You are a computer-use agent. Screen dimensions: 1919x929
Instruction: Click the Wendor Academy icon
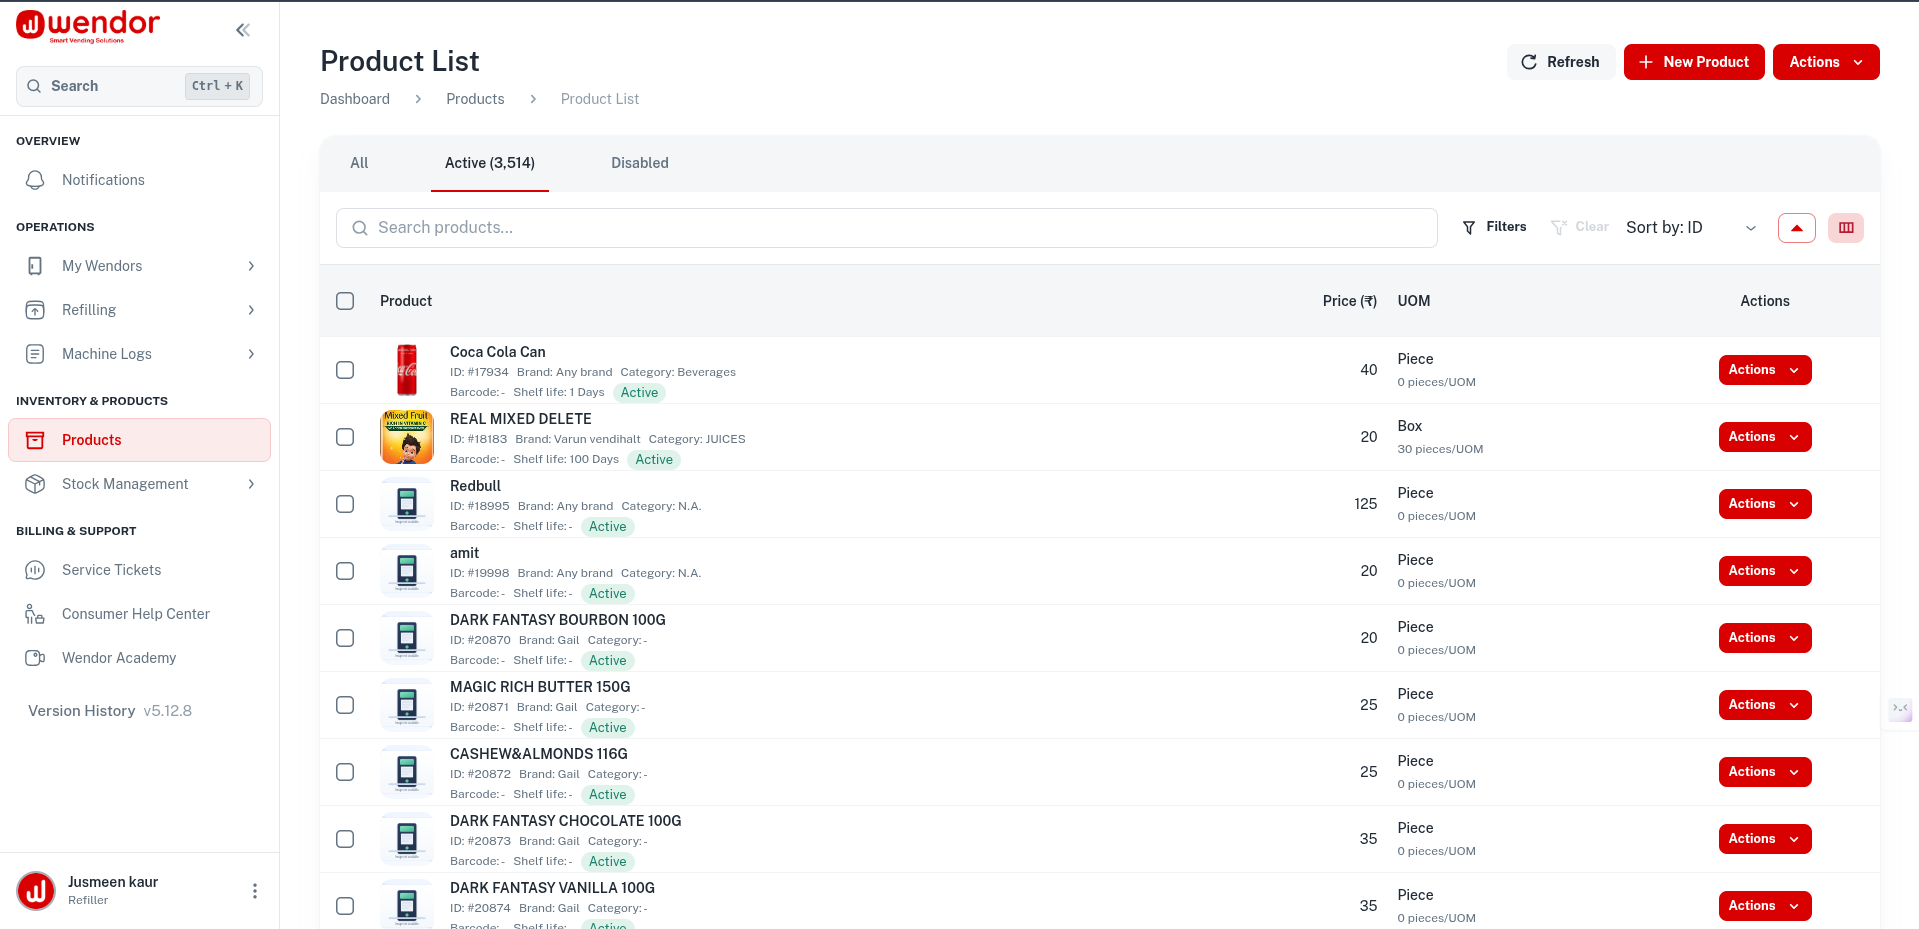tap(35, 658)
